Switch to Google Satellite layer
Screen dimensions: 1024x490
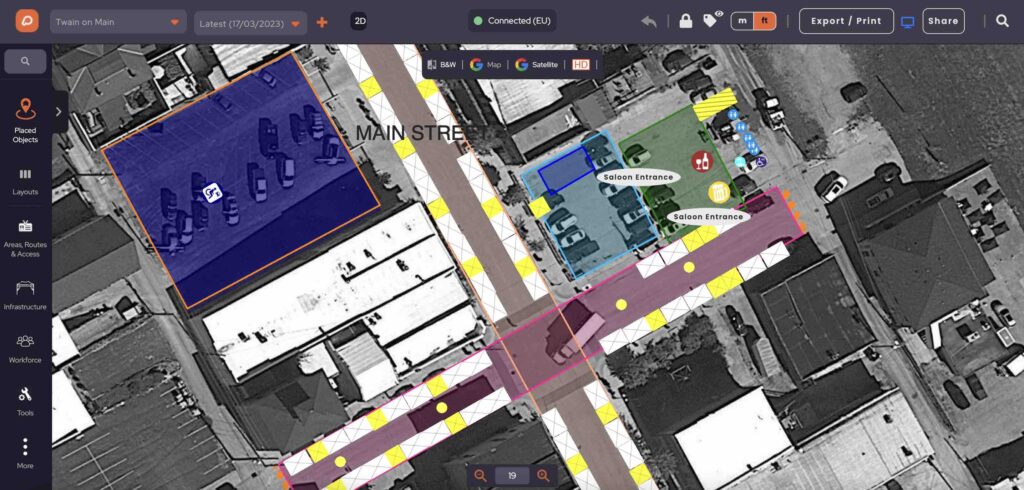[x=536, y=65]
